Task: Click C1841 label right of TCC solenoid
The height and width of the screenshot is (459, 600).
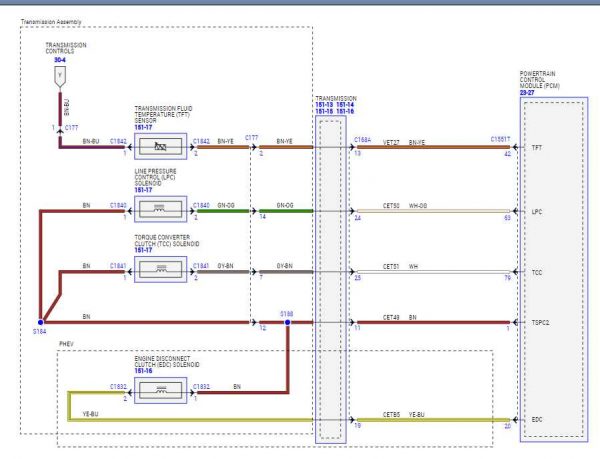Action: point(201,266)
